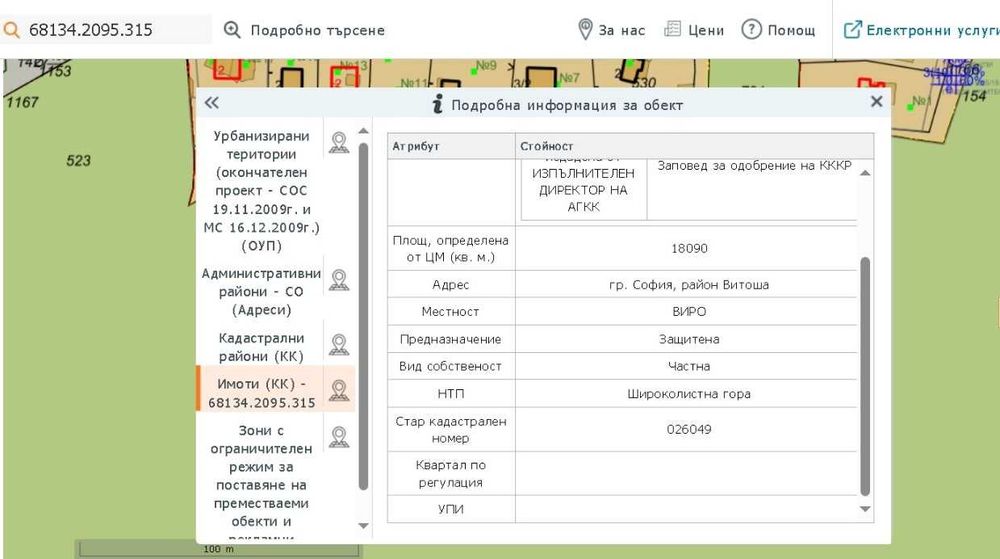Click the info icon in the dialog header
The height and width of the screenshot is (559, 1000).
(438, 104)
